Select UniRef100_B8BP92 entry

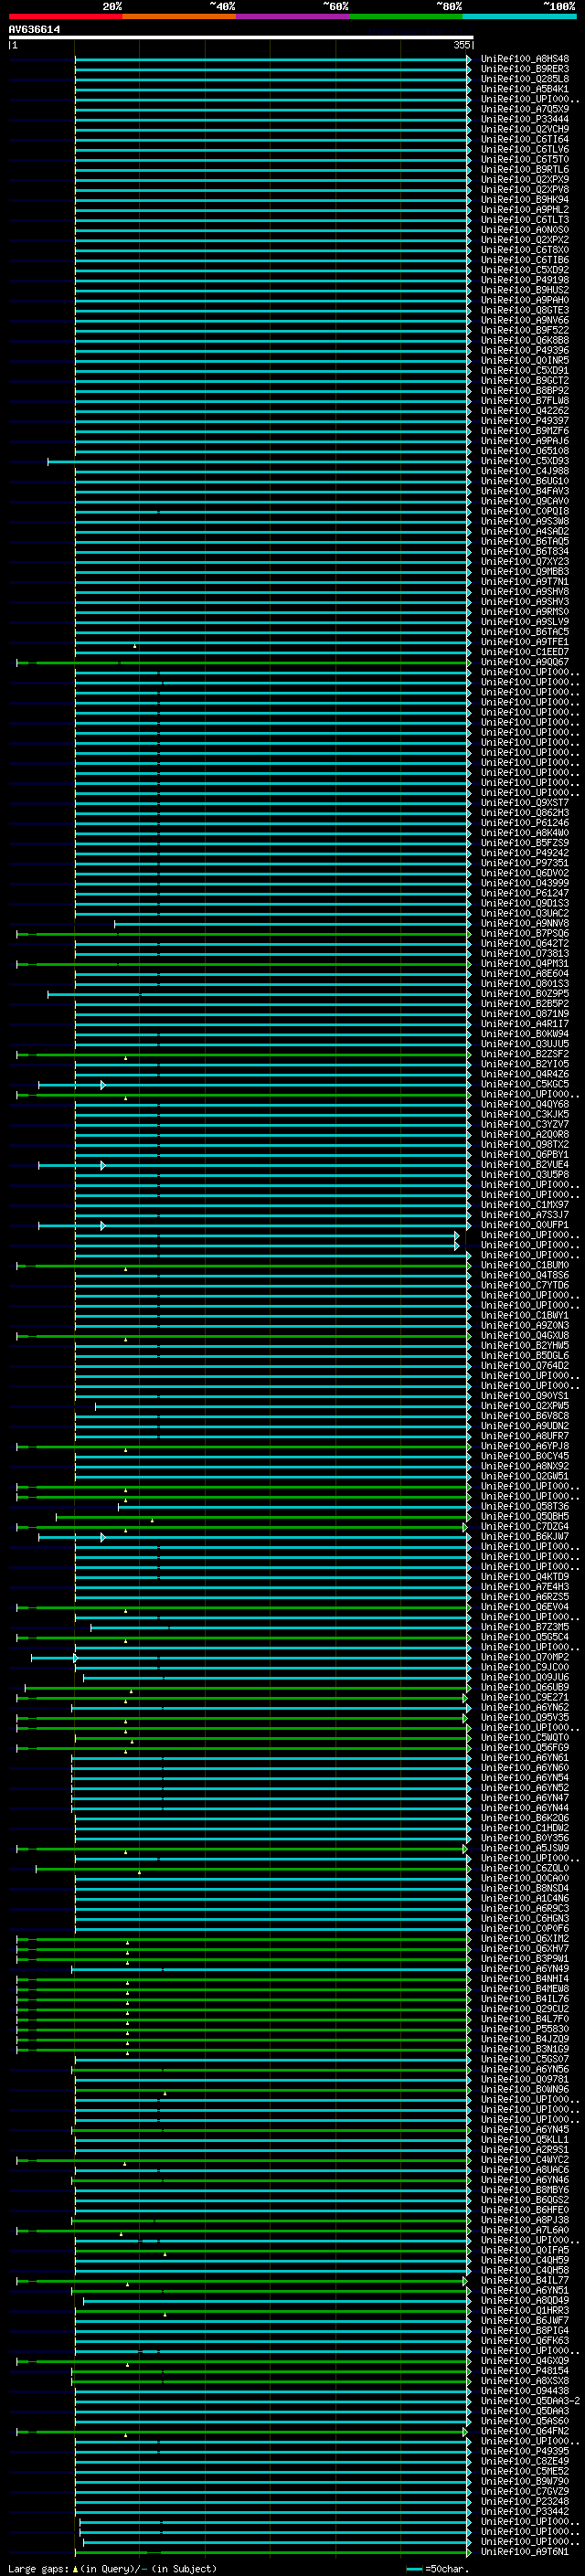[524, 390]
